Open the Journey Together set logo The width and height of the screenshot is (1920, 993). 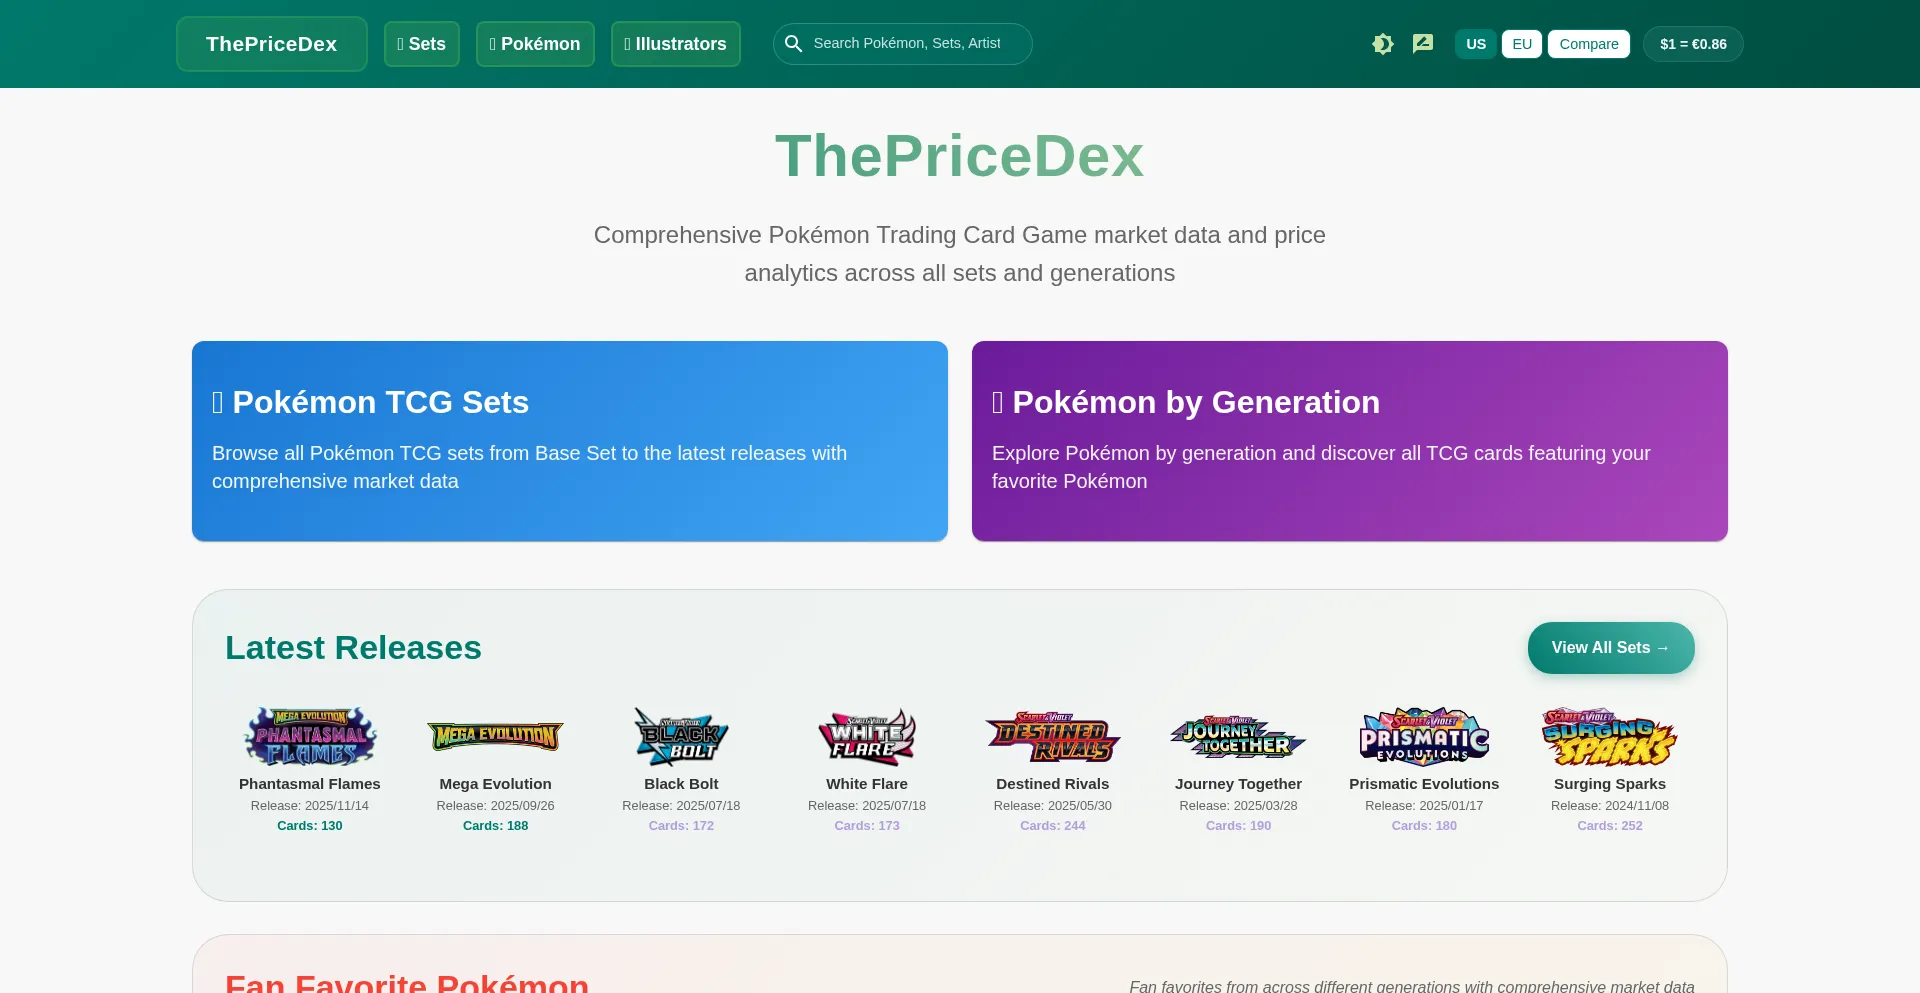[x=1238, y=737]
